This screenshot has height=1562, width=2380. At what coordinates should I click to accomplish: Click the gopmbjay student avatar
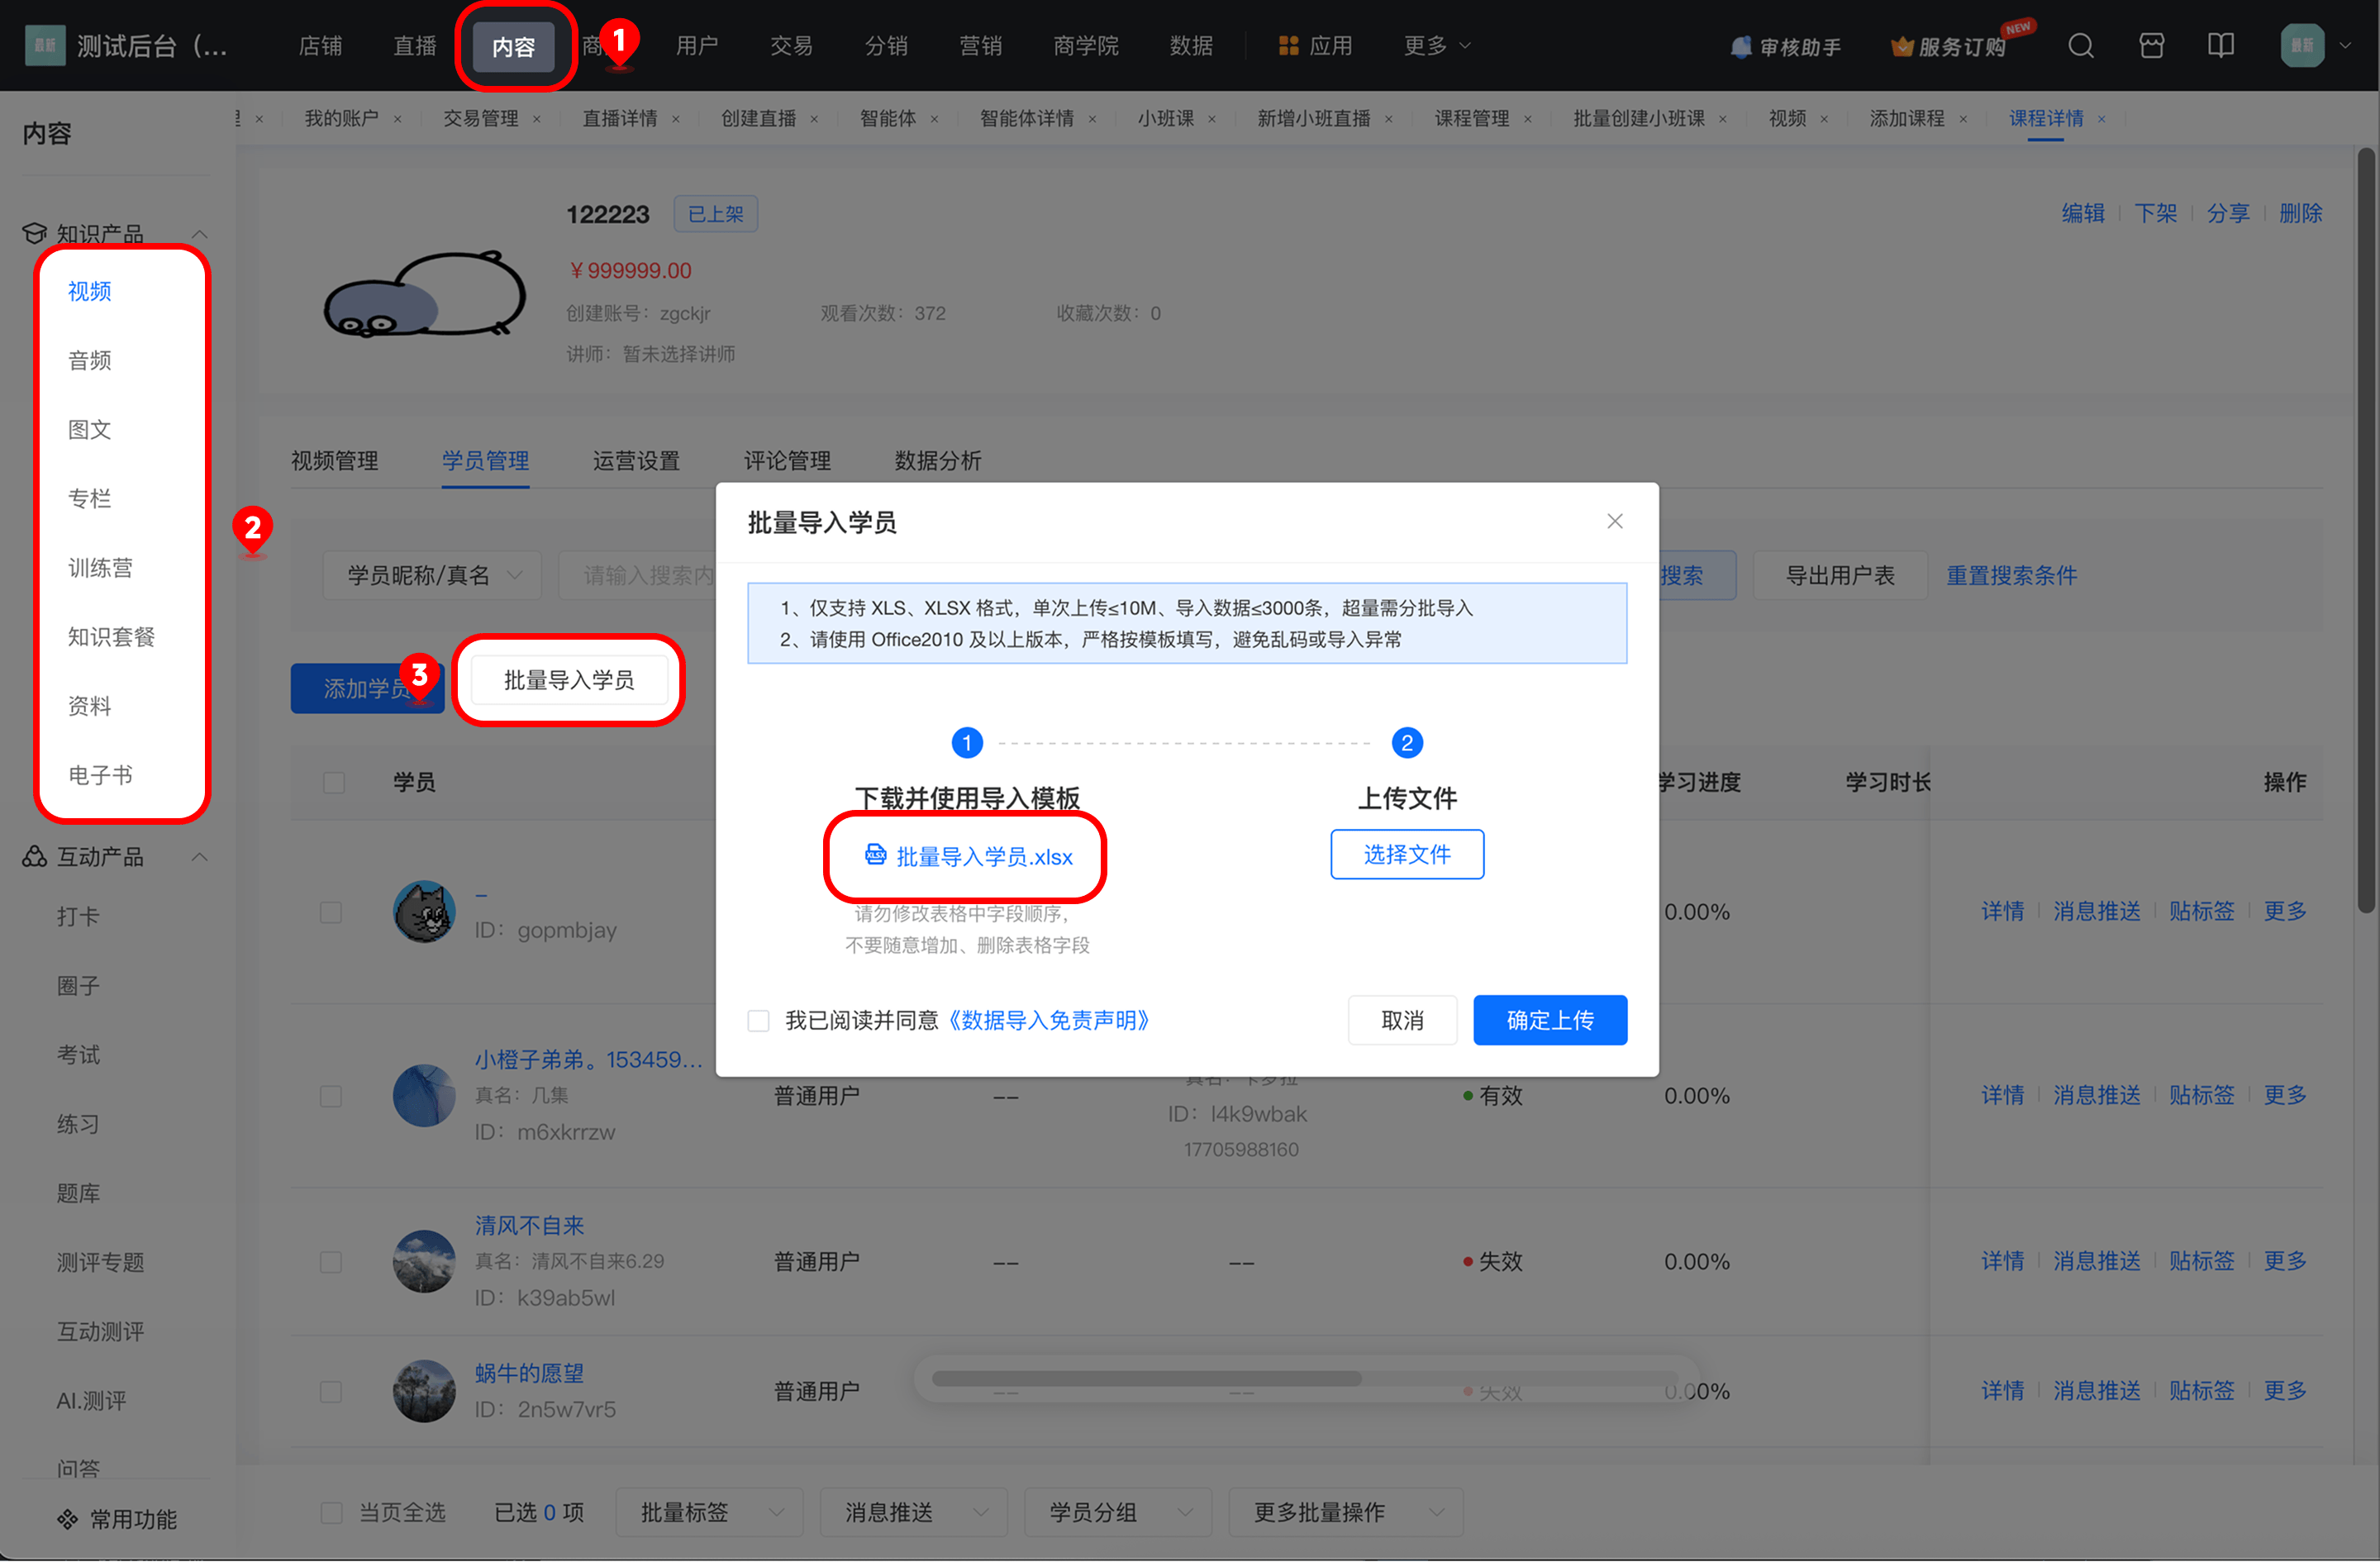424,912
